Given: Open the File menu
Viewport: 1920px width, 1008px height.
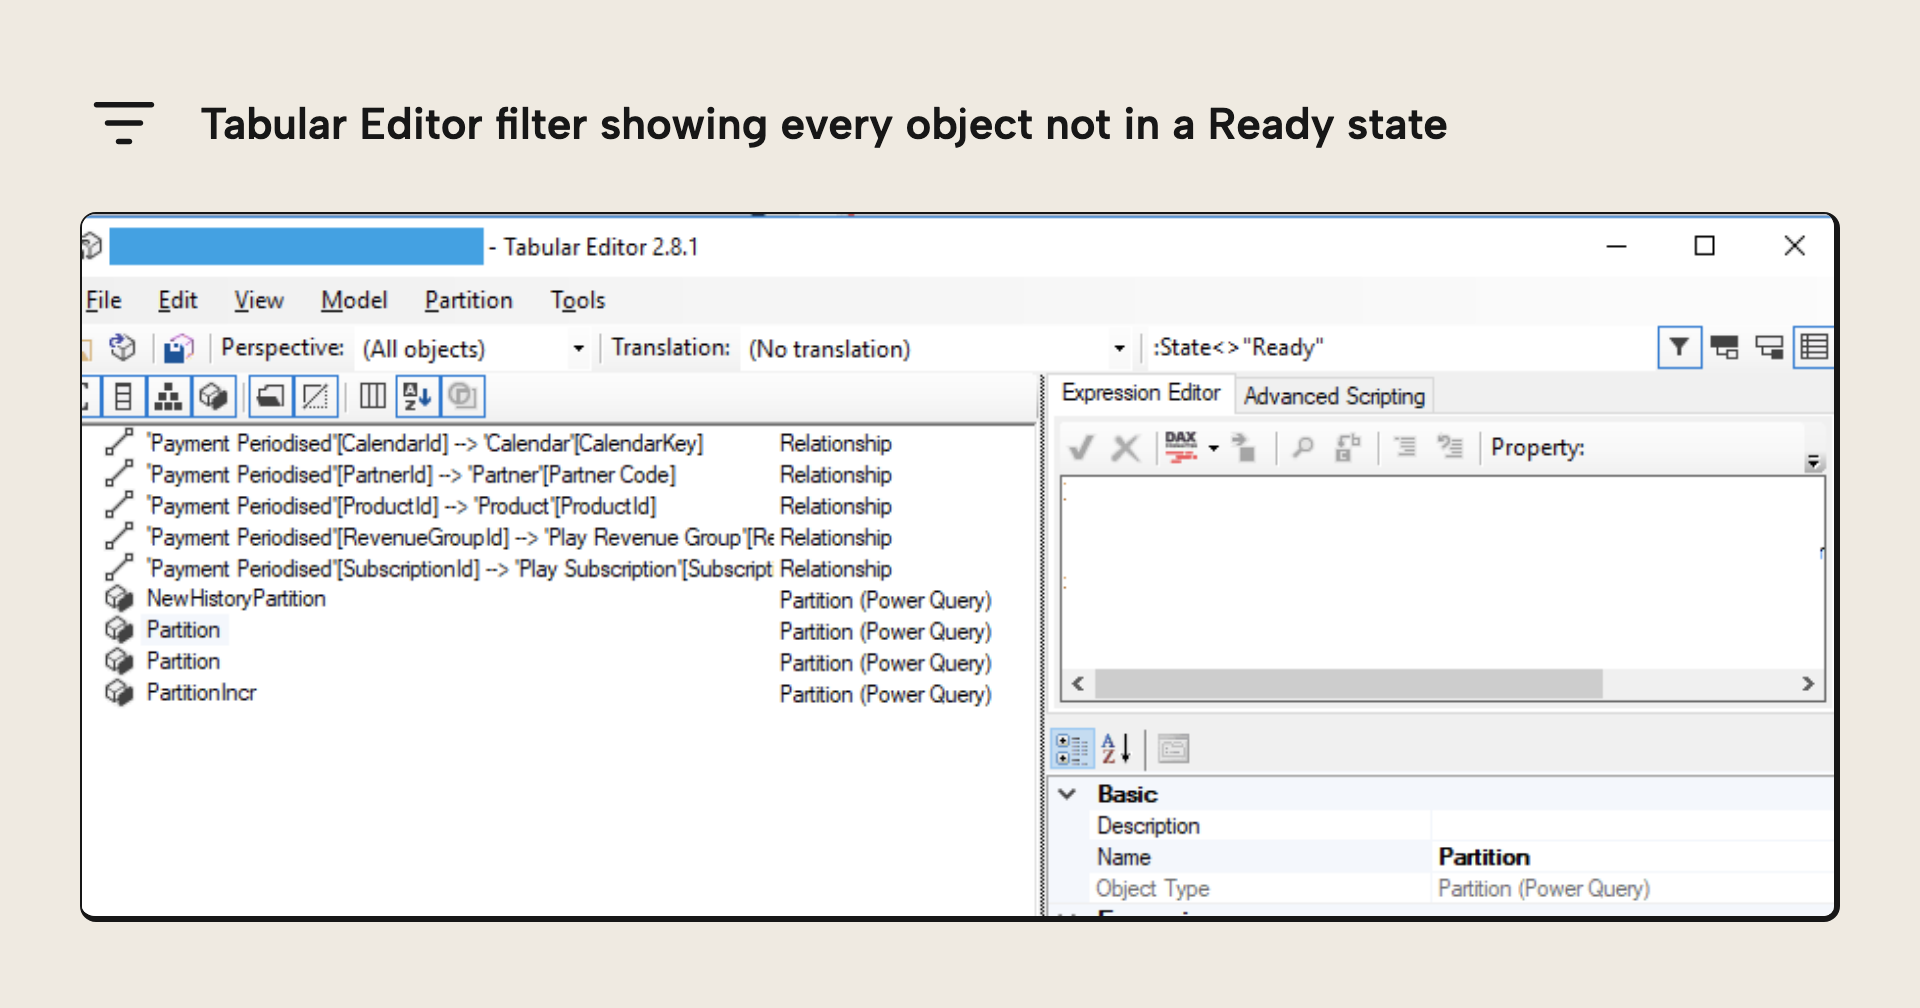Looking at the screenshot, I should [x=103, y=300].
